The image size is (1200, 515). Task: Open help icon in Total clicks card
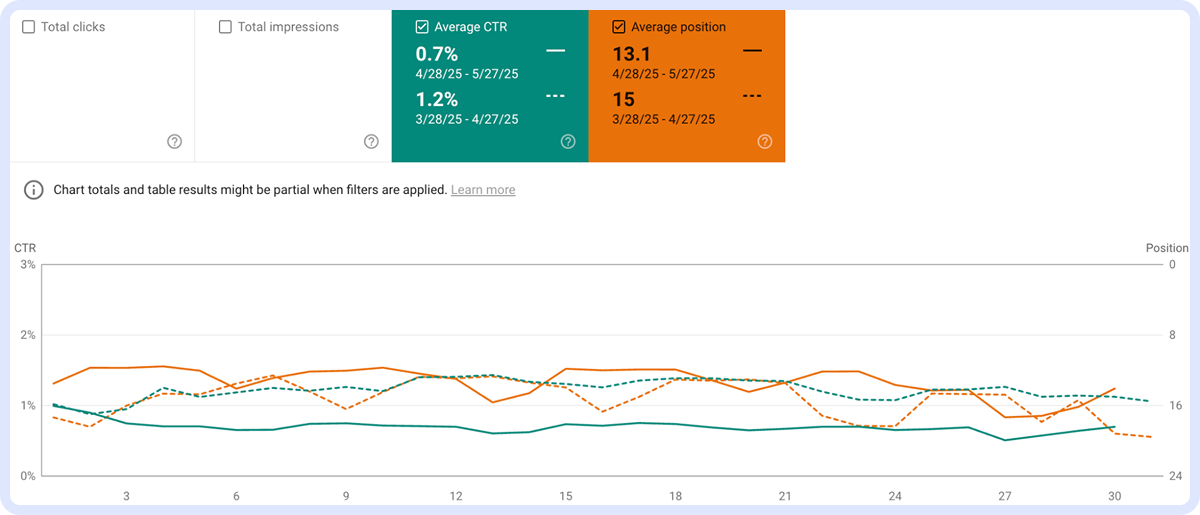tap(174, 142)
